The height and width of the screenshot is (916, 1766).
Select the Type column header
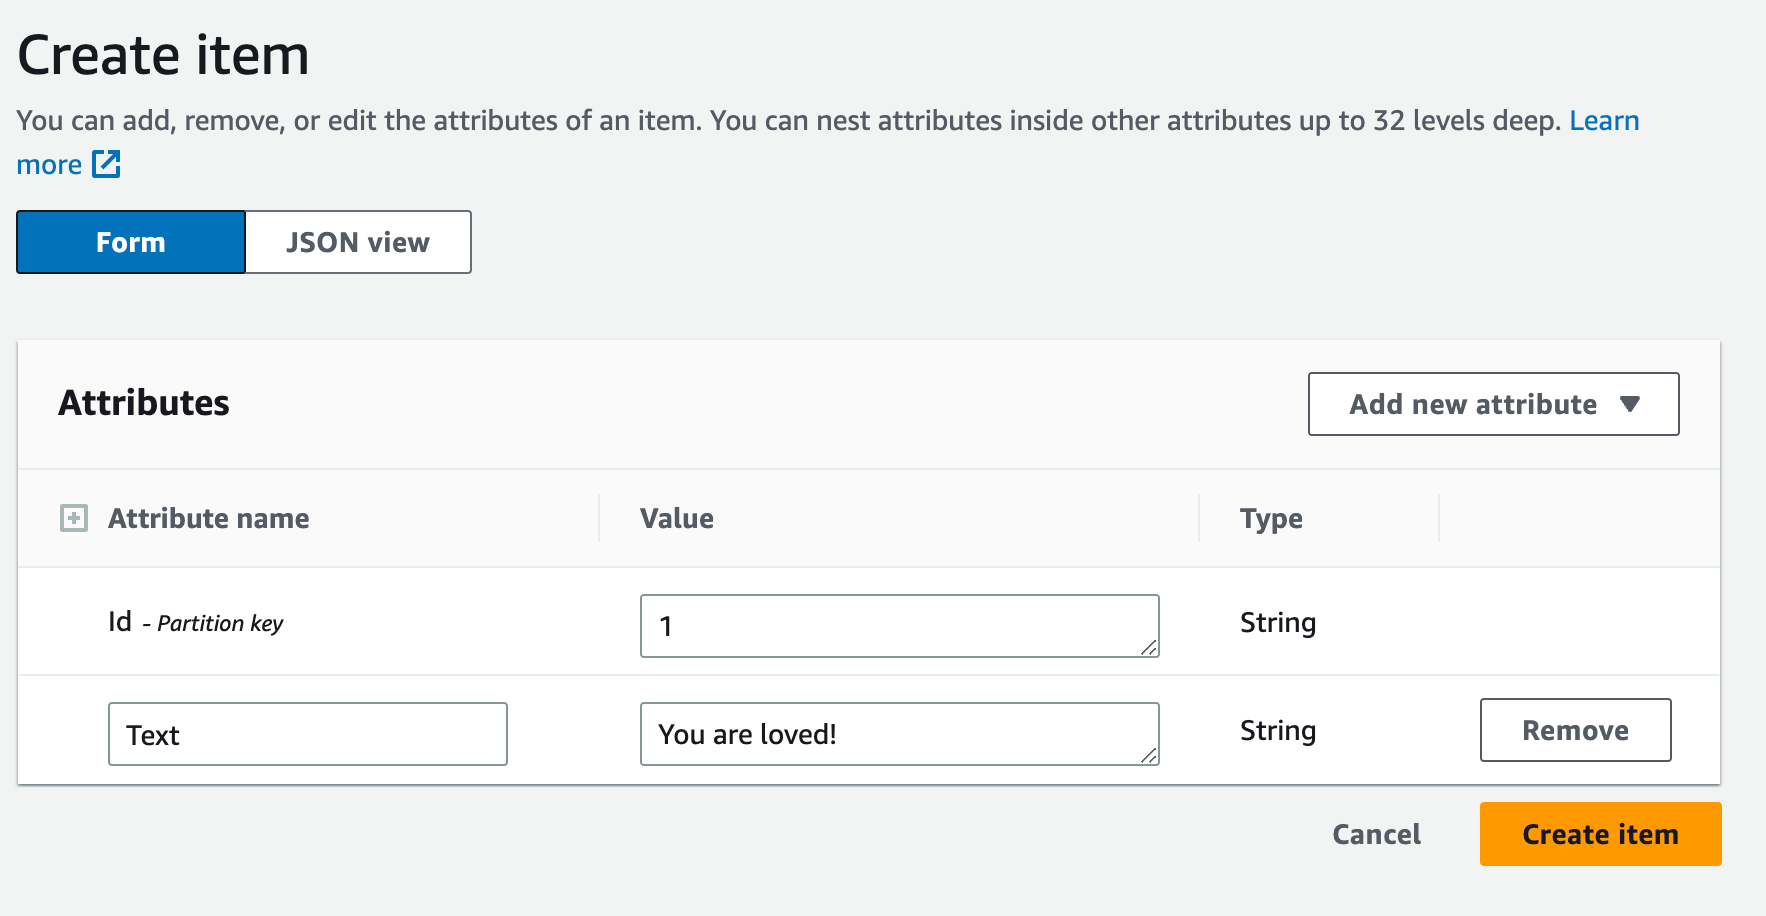pos(1271,518)
